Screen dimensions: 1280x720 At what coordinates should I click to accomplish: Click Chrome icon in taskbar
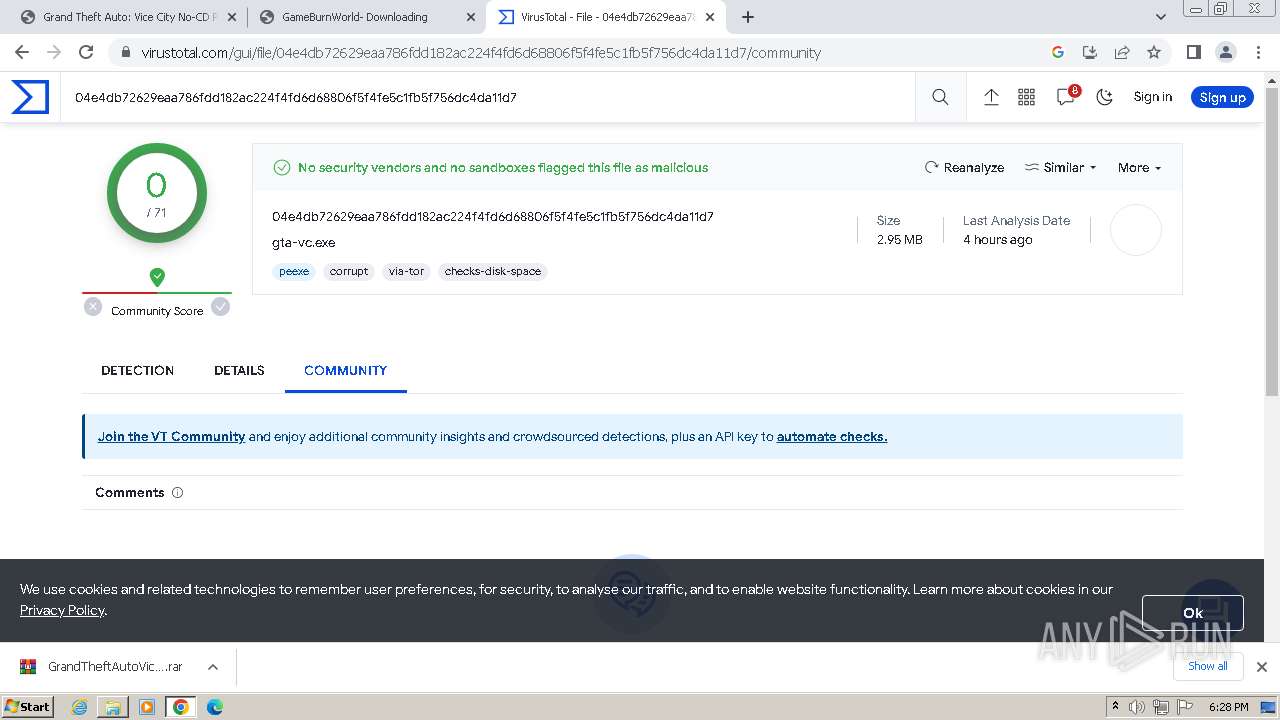[180, 706]
